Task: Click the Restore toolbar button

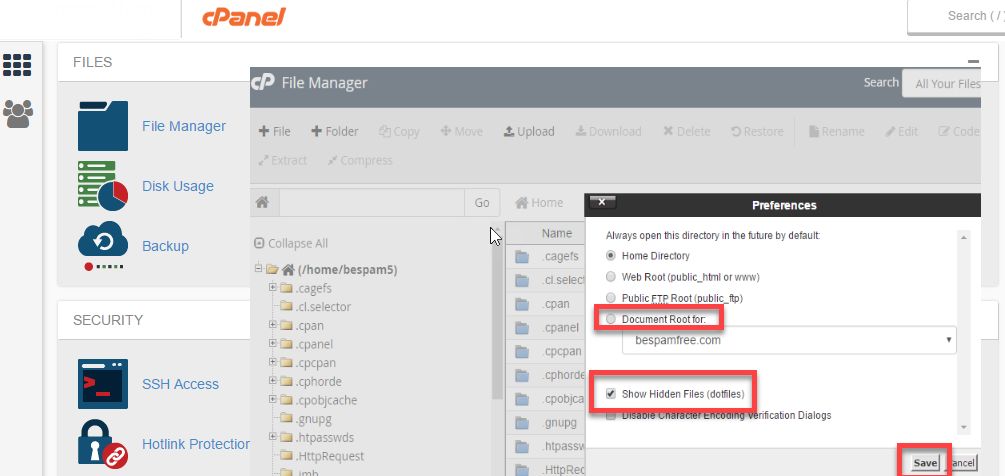Action: click(x=757, y=131)
